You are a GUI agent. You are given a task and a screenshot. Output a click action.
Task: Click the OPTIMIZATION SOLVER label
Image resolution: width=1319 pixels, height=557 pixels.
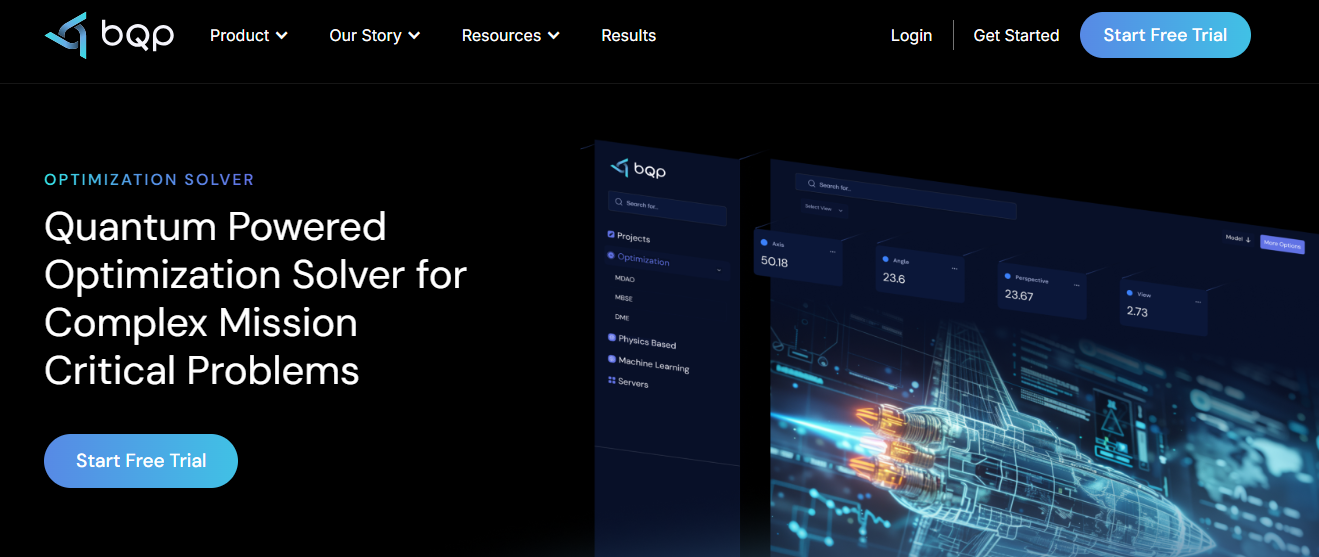(x=149, y=180)
